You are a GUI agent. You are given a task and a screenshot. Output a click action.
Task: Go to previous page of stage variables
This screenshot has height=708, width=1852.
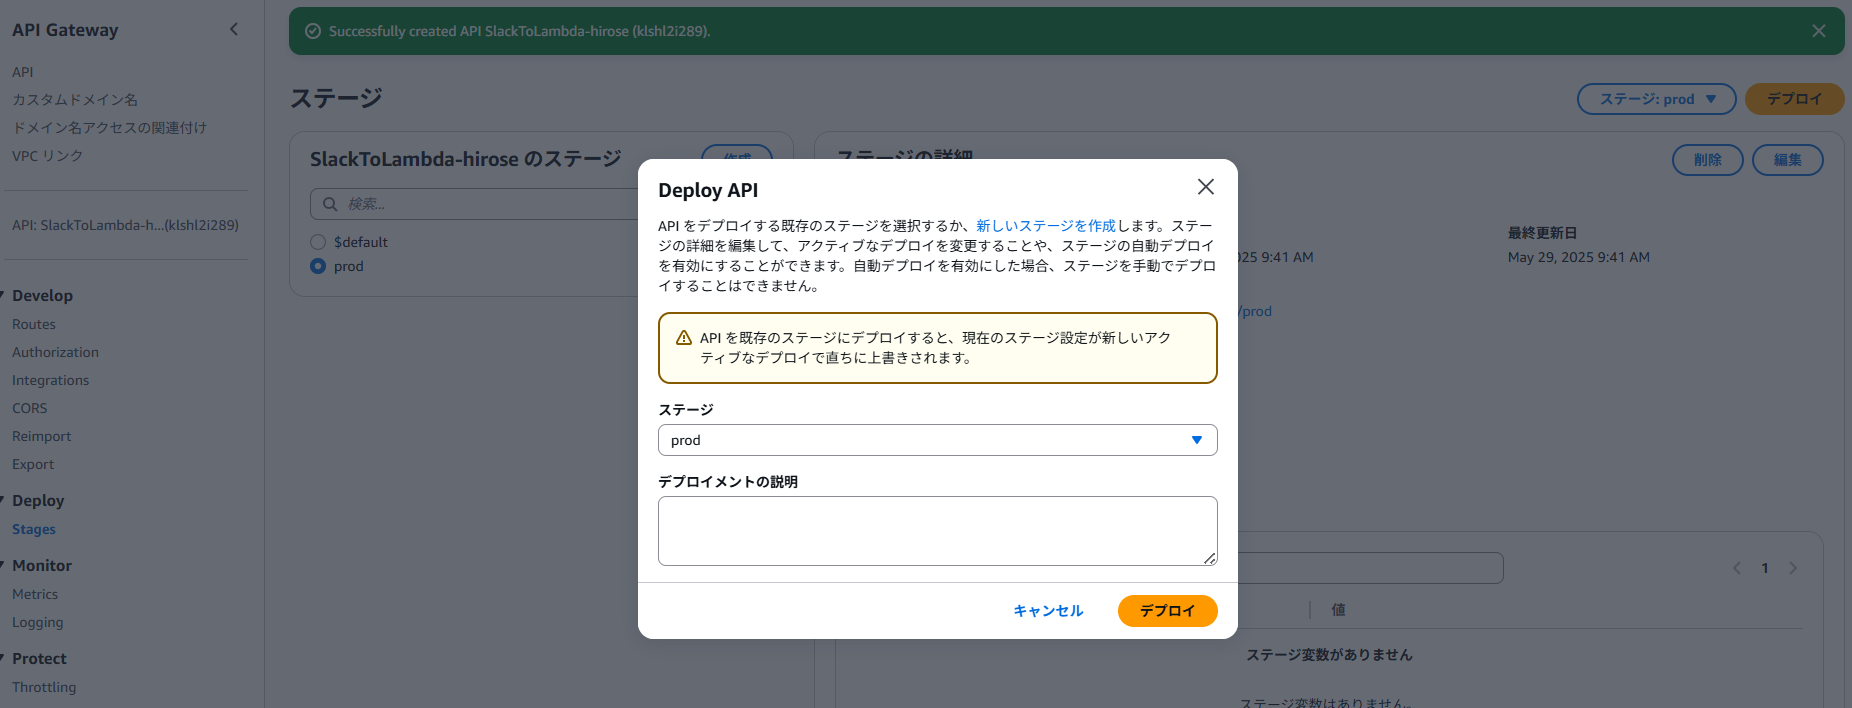(x=1737, y=568)
